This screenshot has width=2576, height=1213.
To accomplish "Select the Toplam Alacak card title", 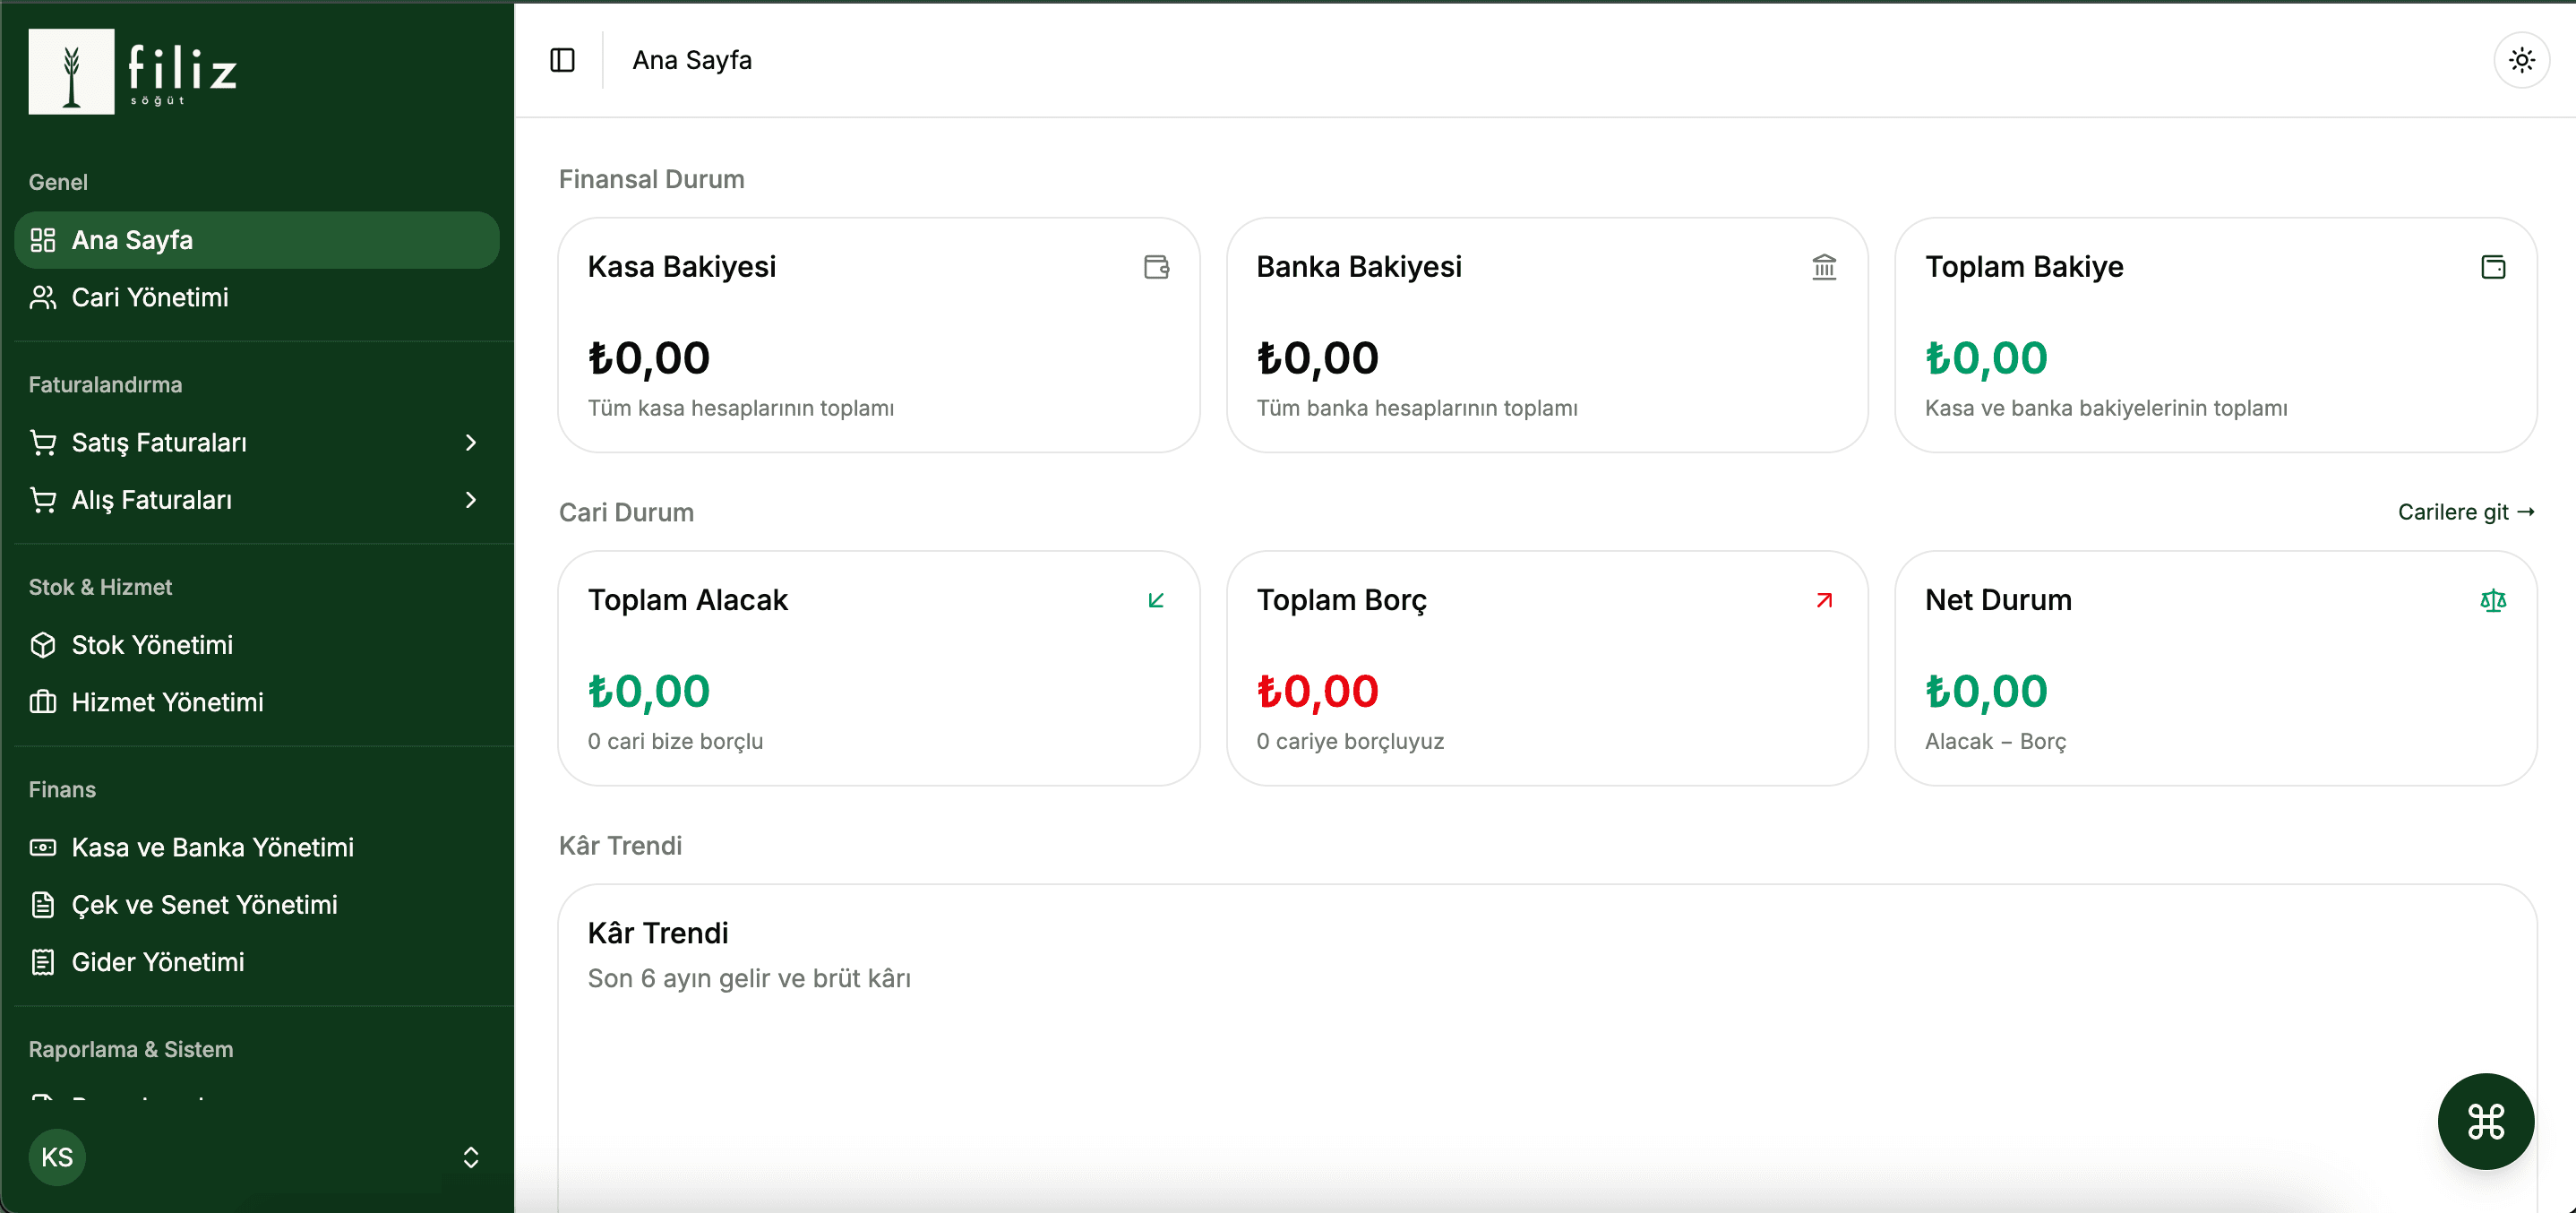I will [x=687, y=600].
